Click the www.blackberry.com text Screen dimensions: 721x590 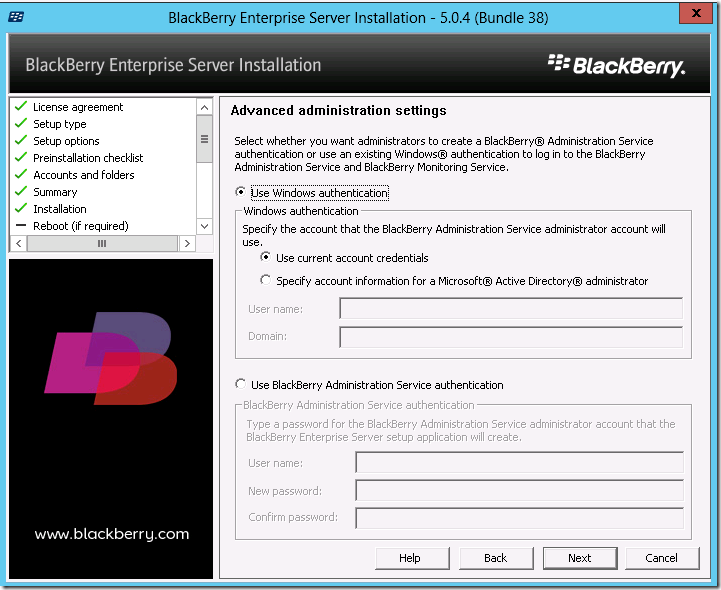112,534
